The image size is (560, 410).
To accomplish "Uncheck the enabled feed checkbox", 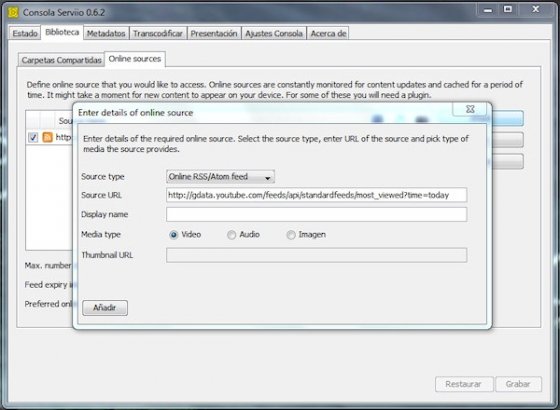I will click(33, 137).
